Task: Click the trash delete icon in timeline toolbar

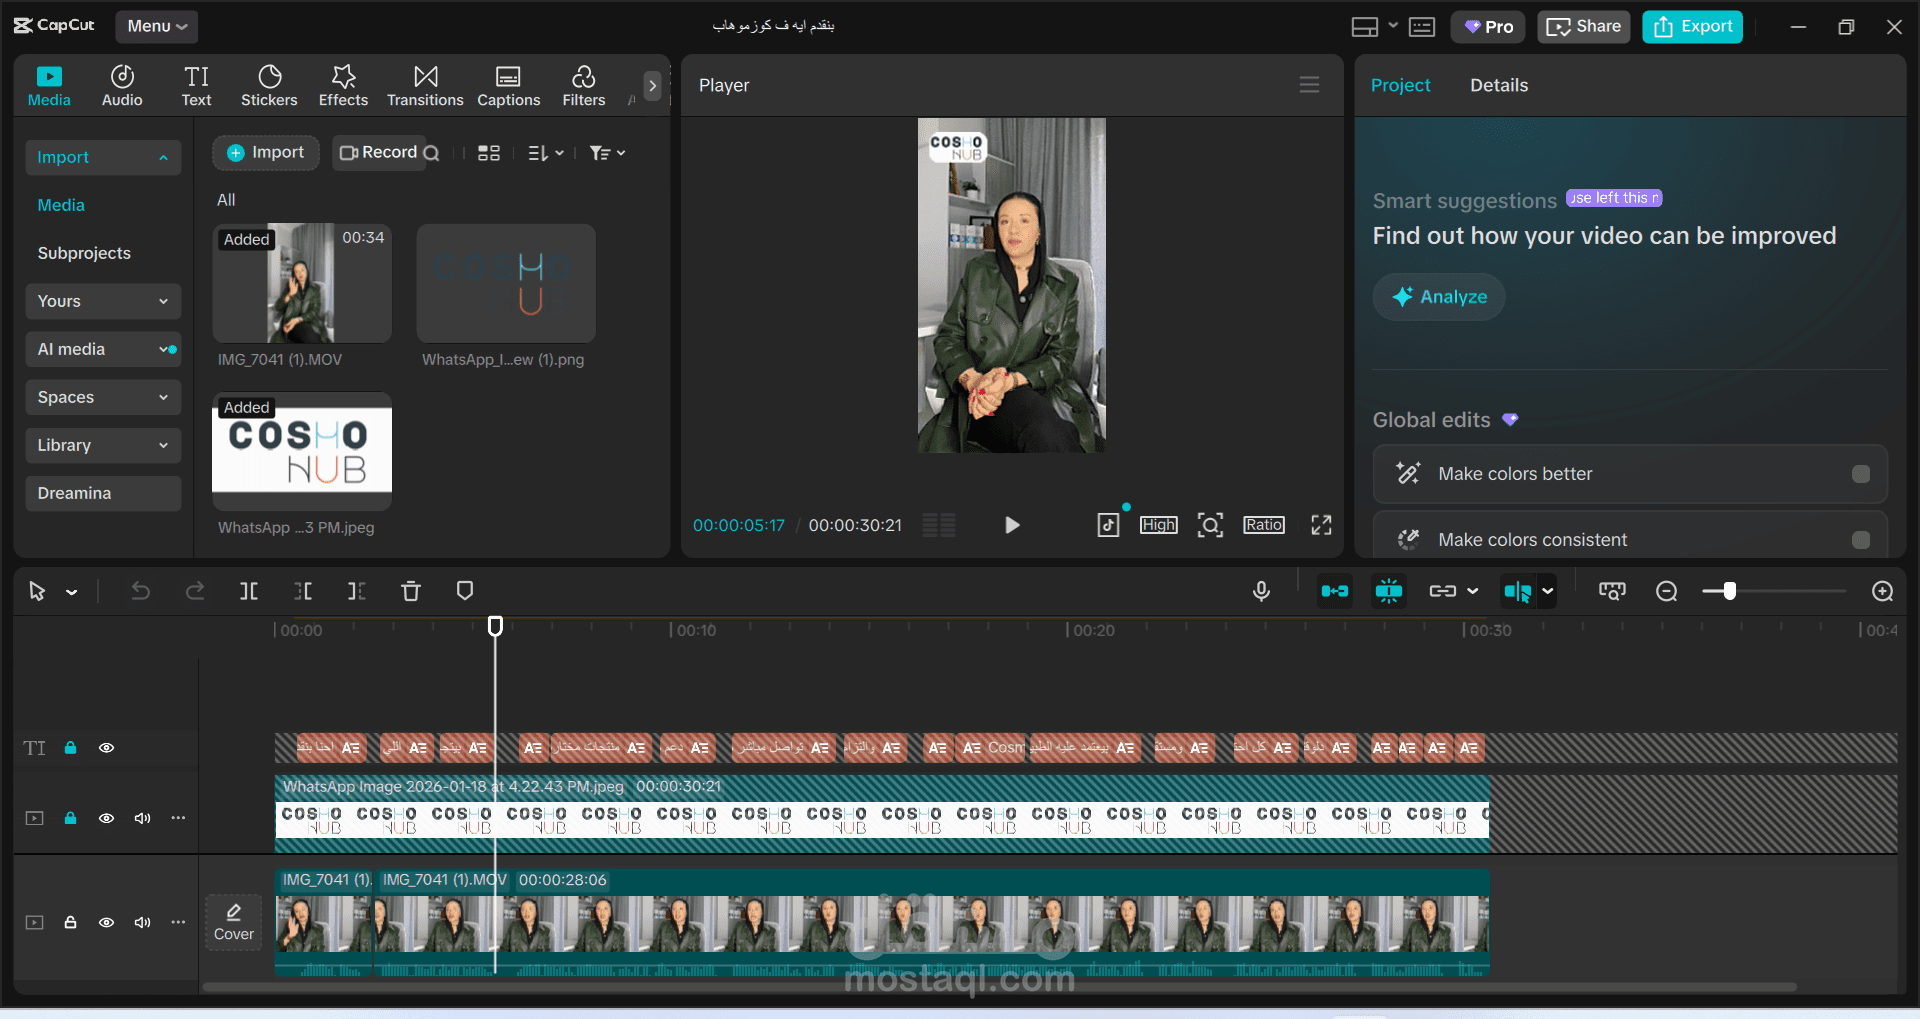Action: pyautogui.click(x=411, y=591)
